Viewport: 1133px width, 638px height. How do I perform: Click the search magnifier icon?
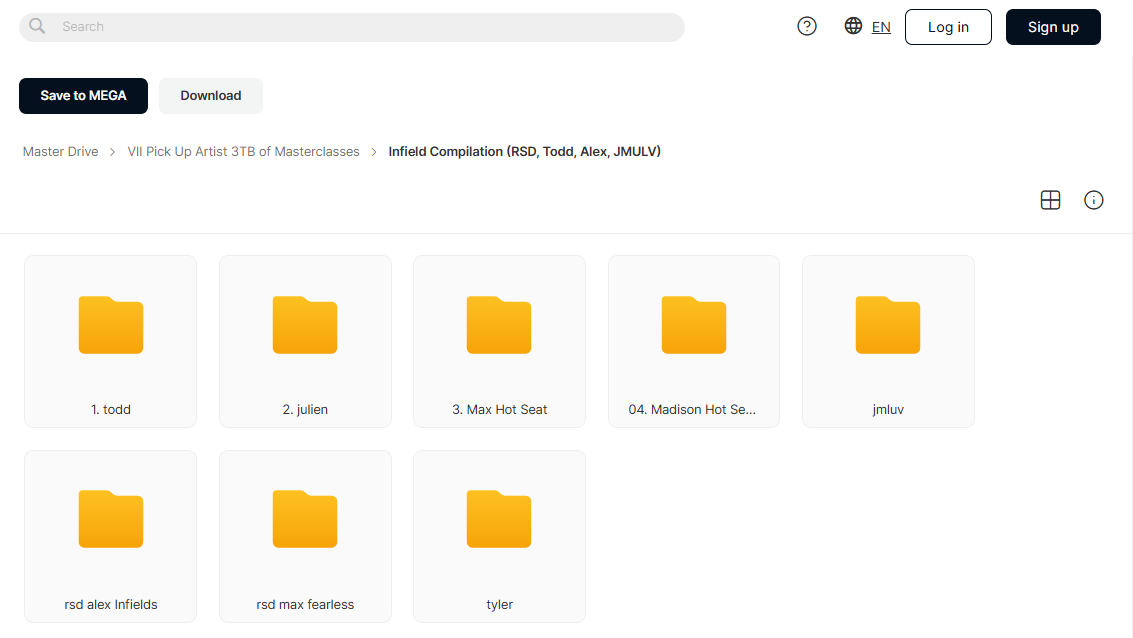[x=37, y=27]
